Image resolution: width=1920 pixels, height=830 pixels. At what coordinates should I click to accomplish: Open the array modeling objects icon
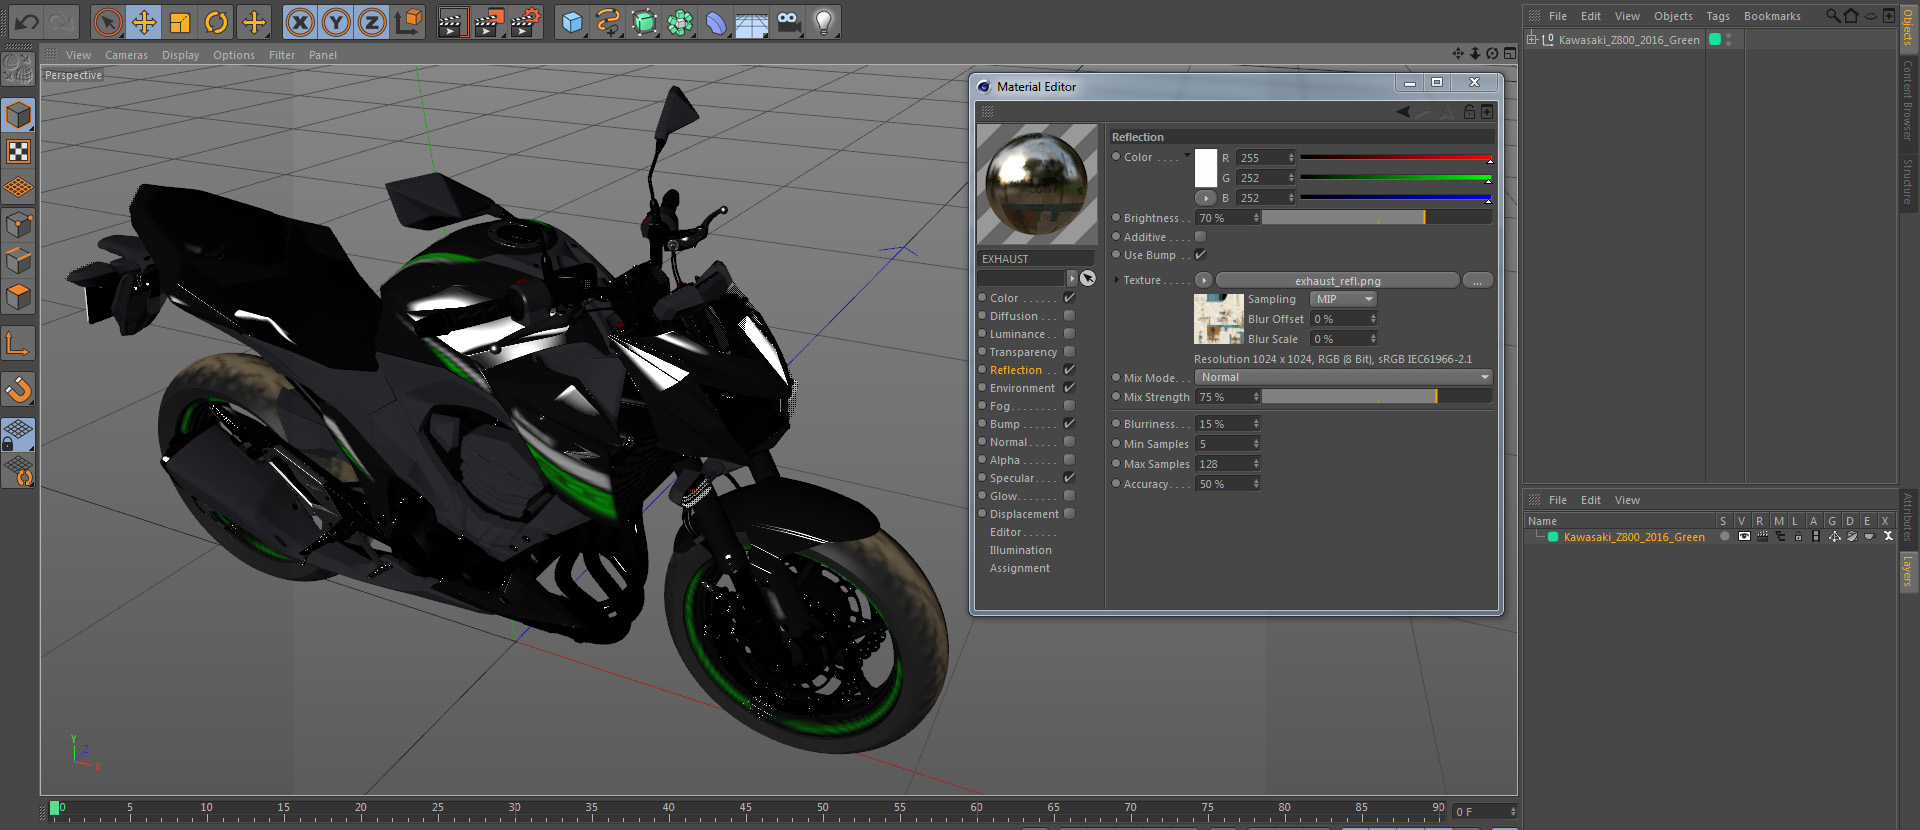tap(680, 21)
